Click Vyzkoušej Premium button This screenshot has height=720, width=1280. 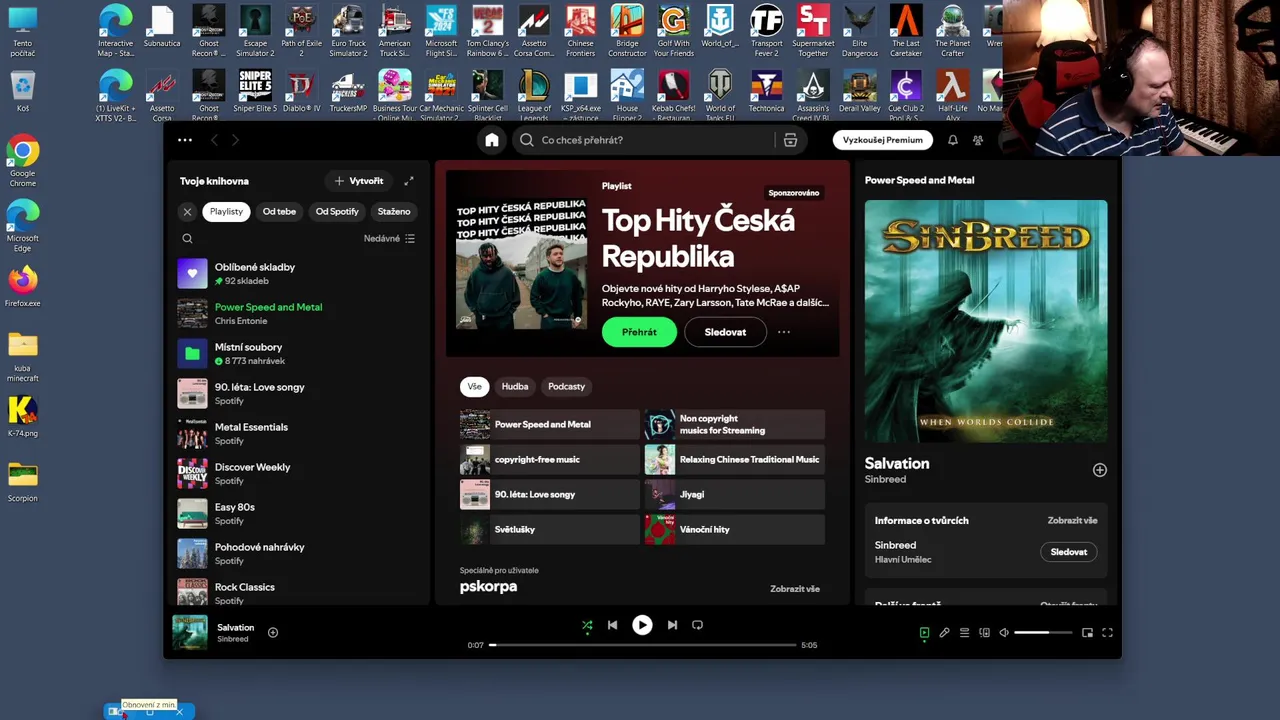pos(882,140)
